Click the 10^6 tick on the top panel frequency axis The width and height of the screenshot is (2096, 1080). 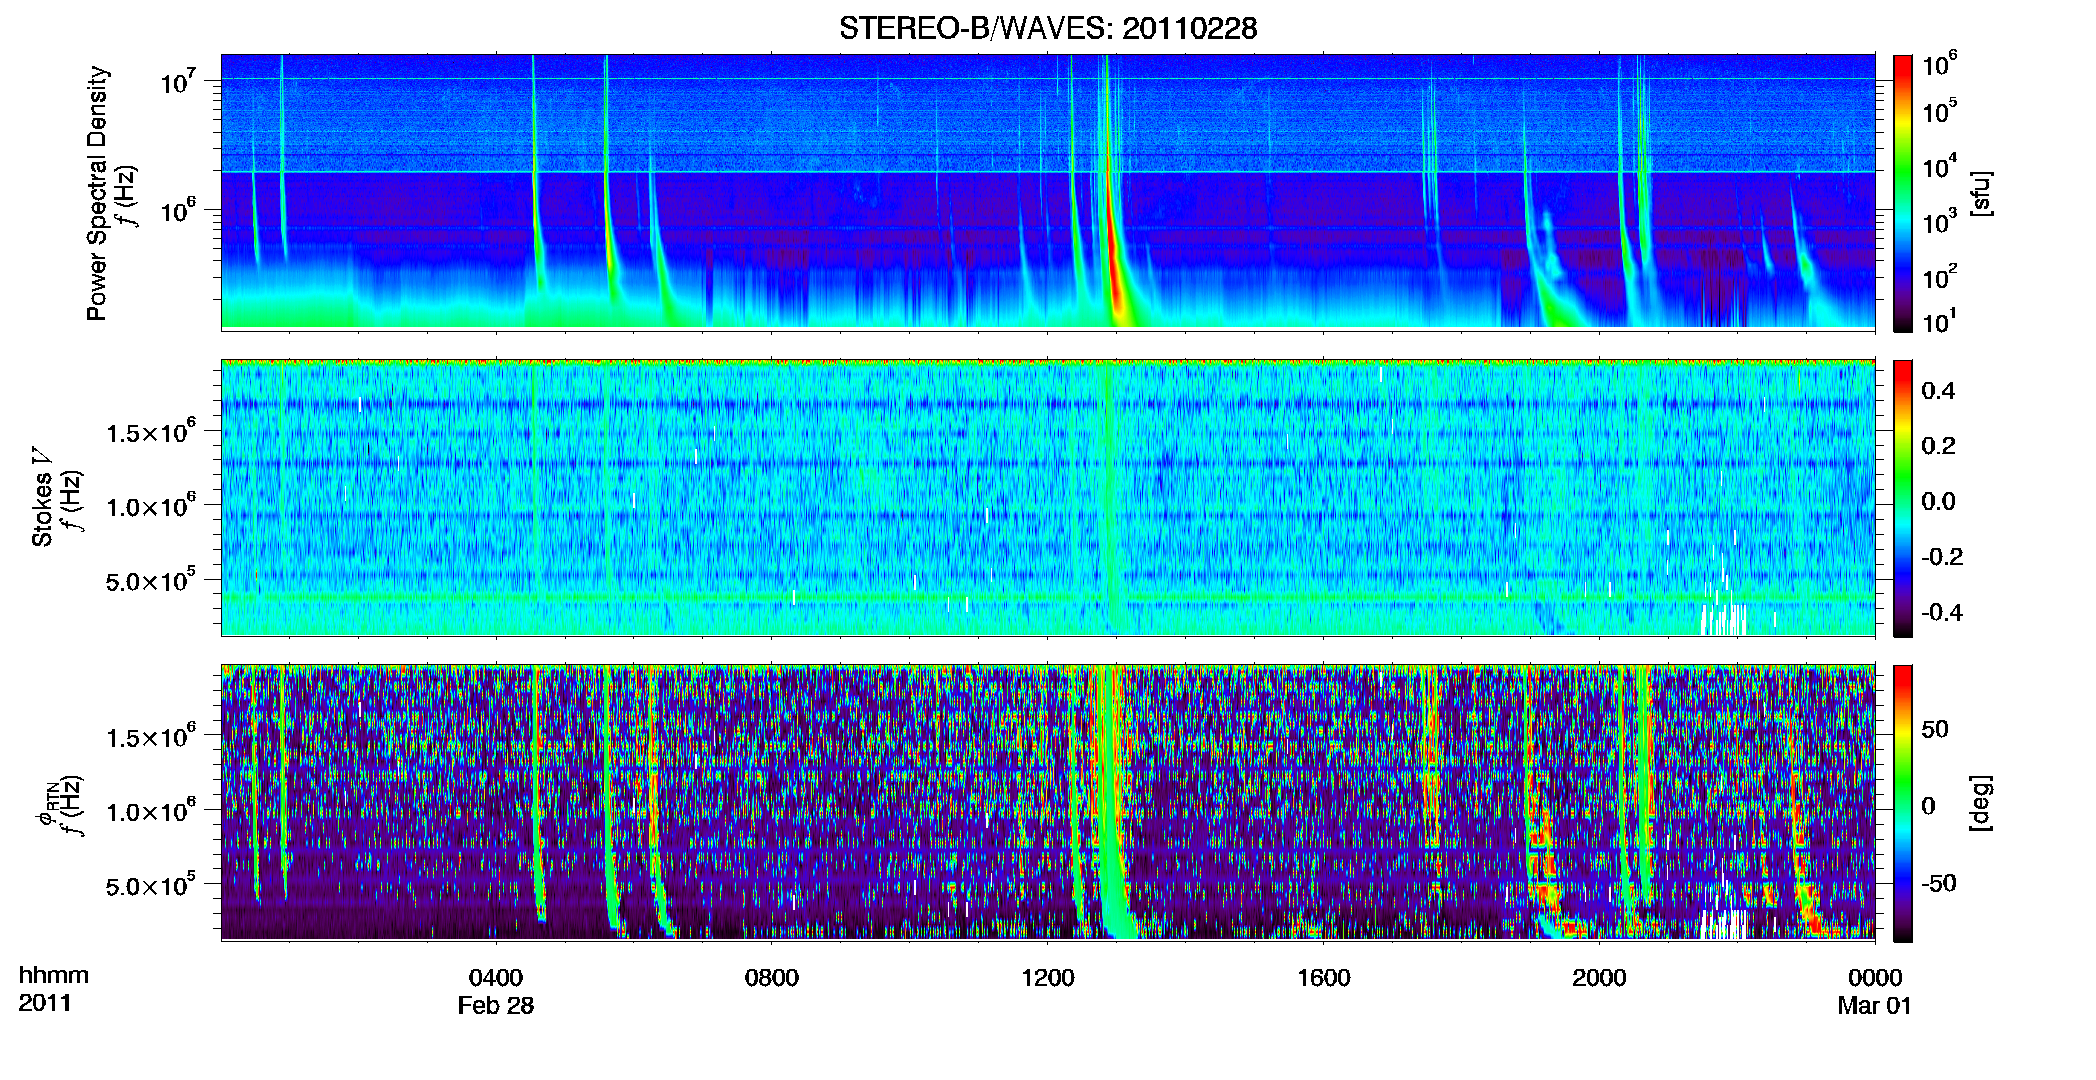coord(178,211)
